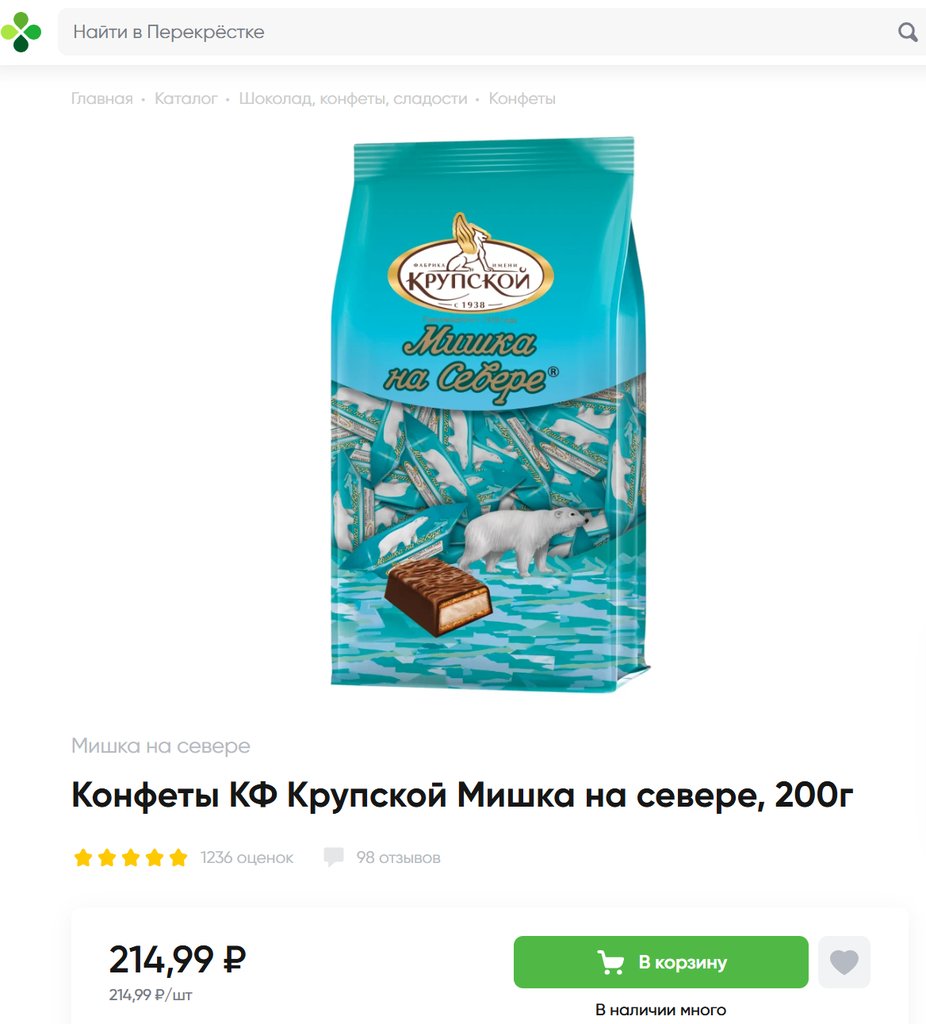926x1024 pixels.
Task: Click the search magnifier icon
Action: coord(907,32)
